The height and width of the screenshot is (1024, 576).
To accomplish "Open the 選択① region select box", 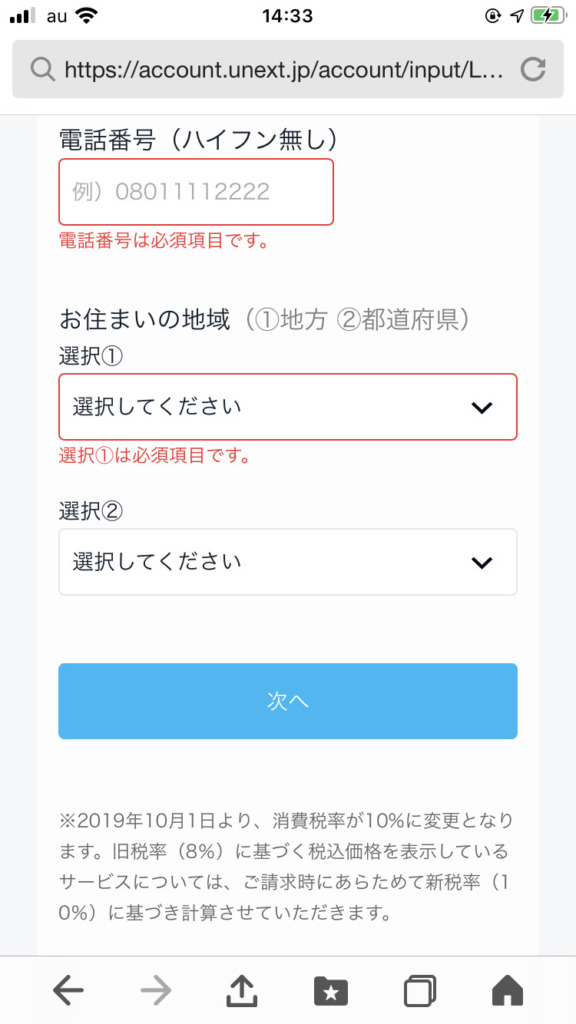I will (288, 407).
